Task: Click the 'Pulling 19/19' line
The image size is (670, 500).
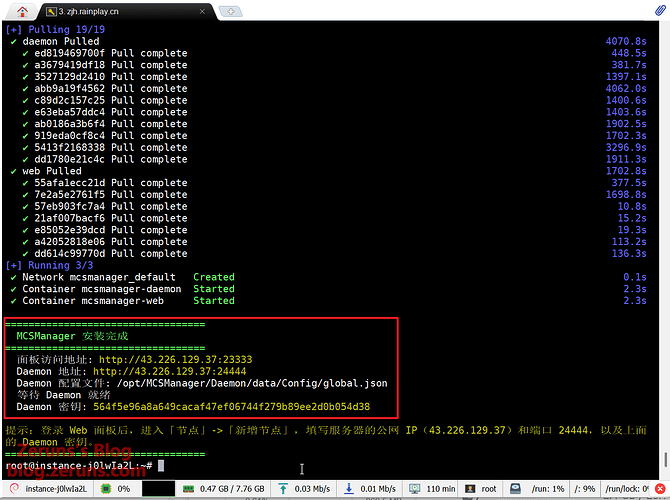Action: [55, 29]
